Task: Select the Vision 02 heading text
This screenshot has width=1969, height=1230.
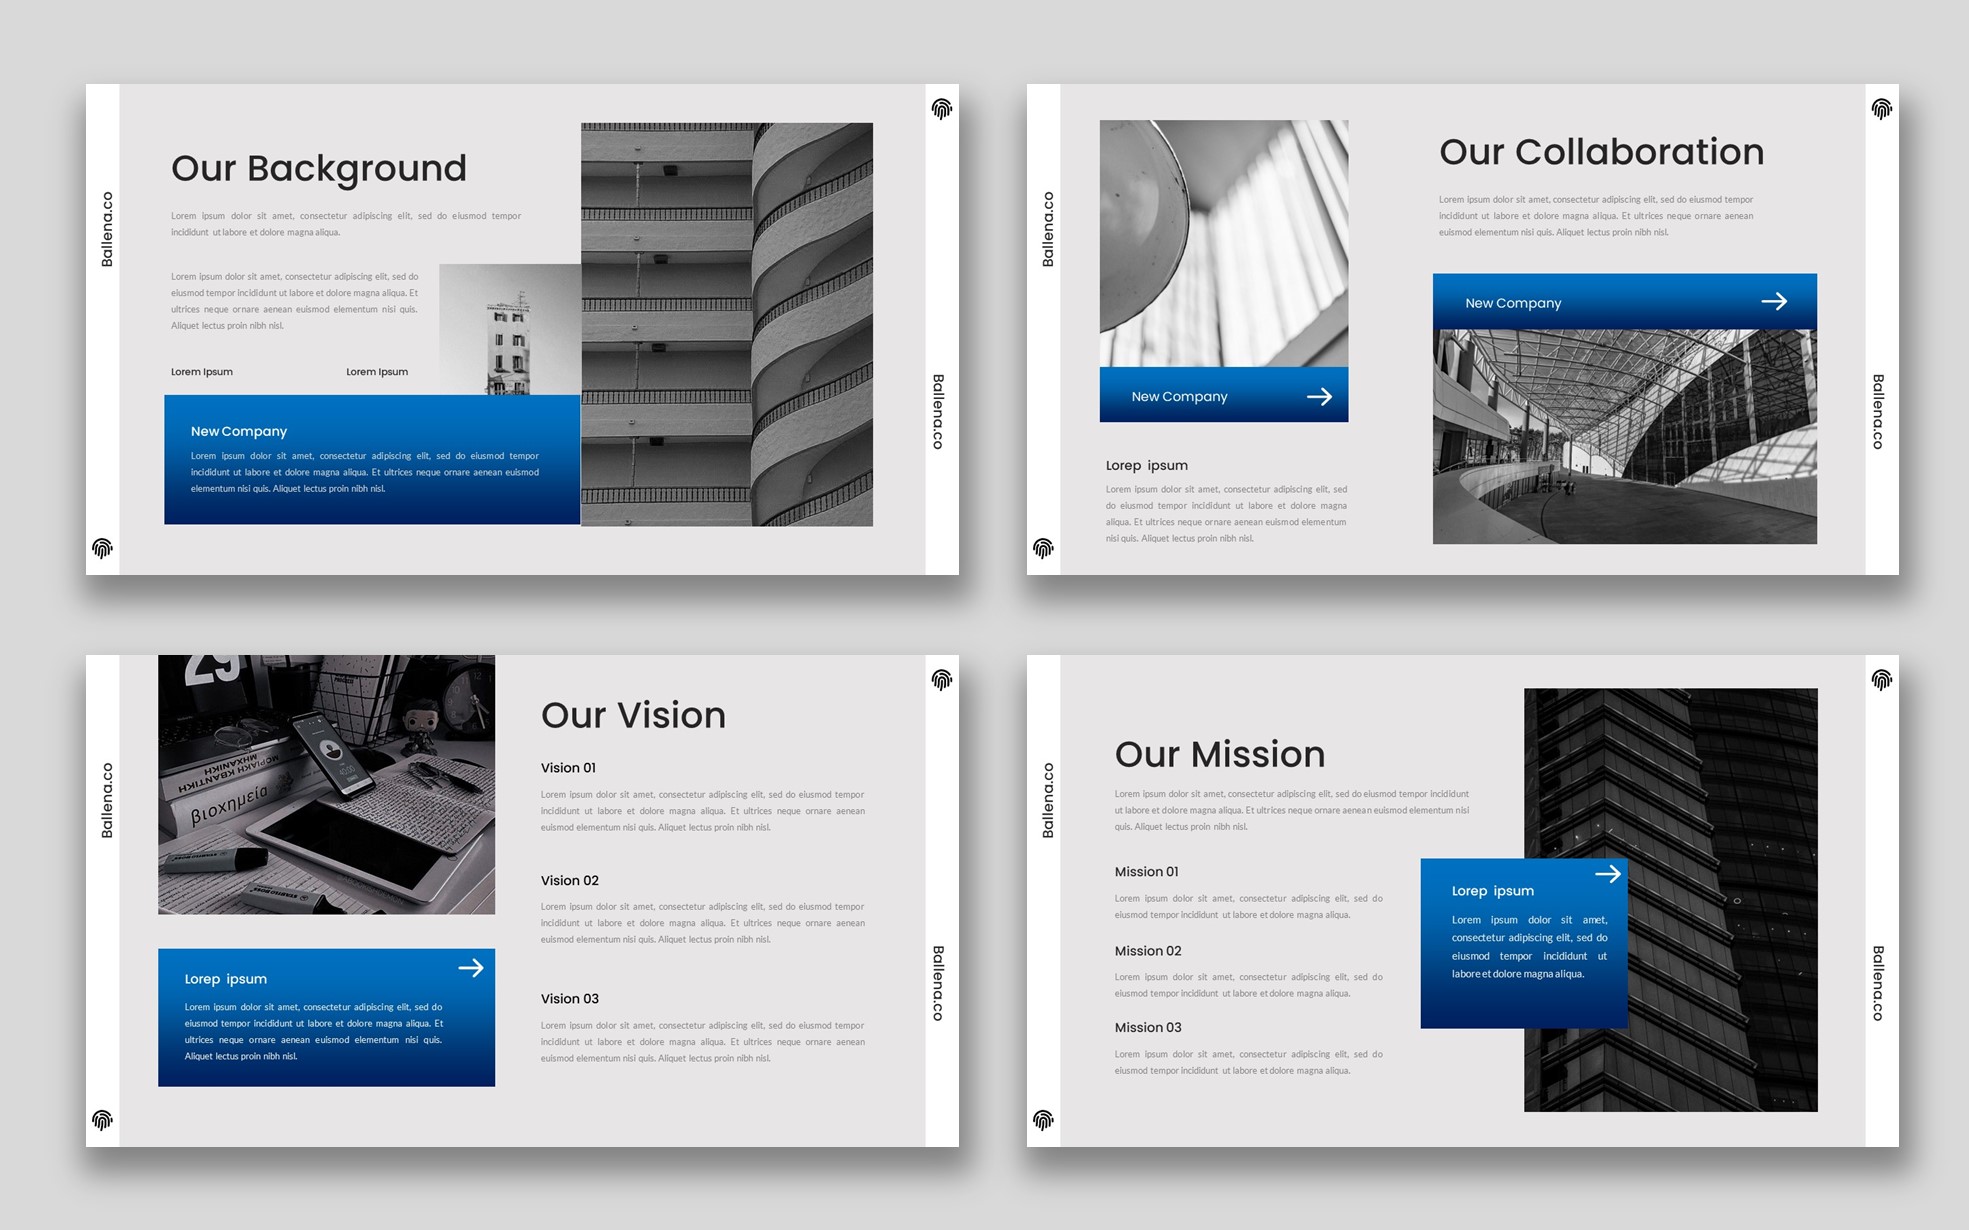Action: 568,880
